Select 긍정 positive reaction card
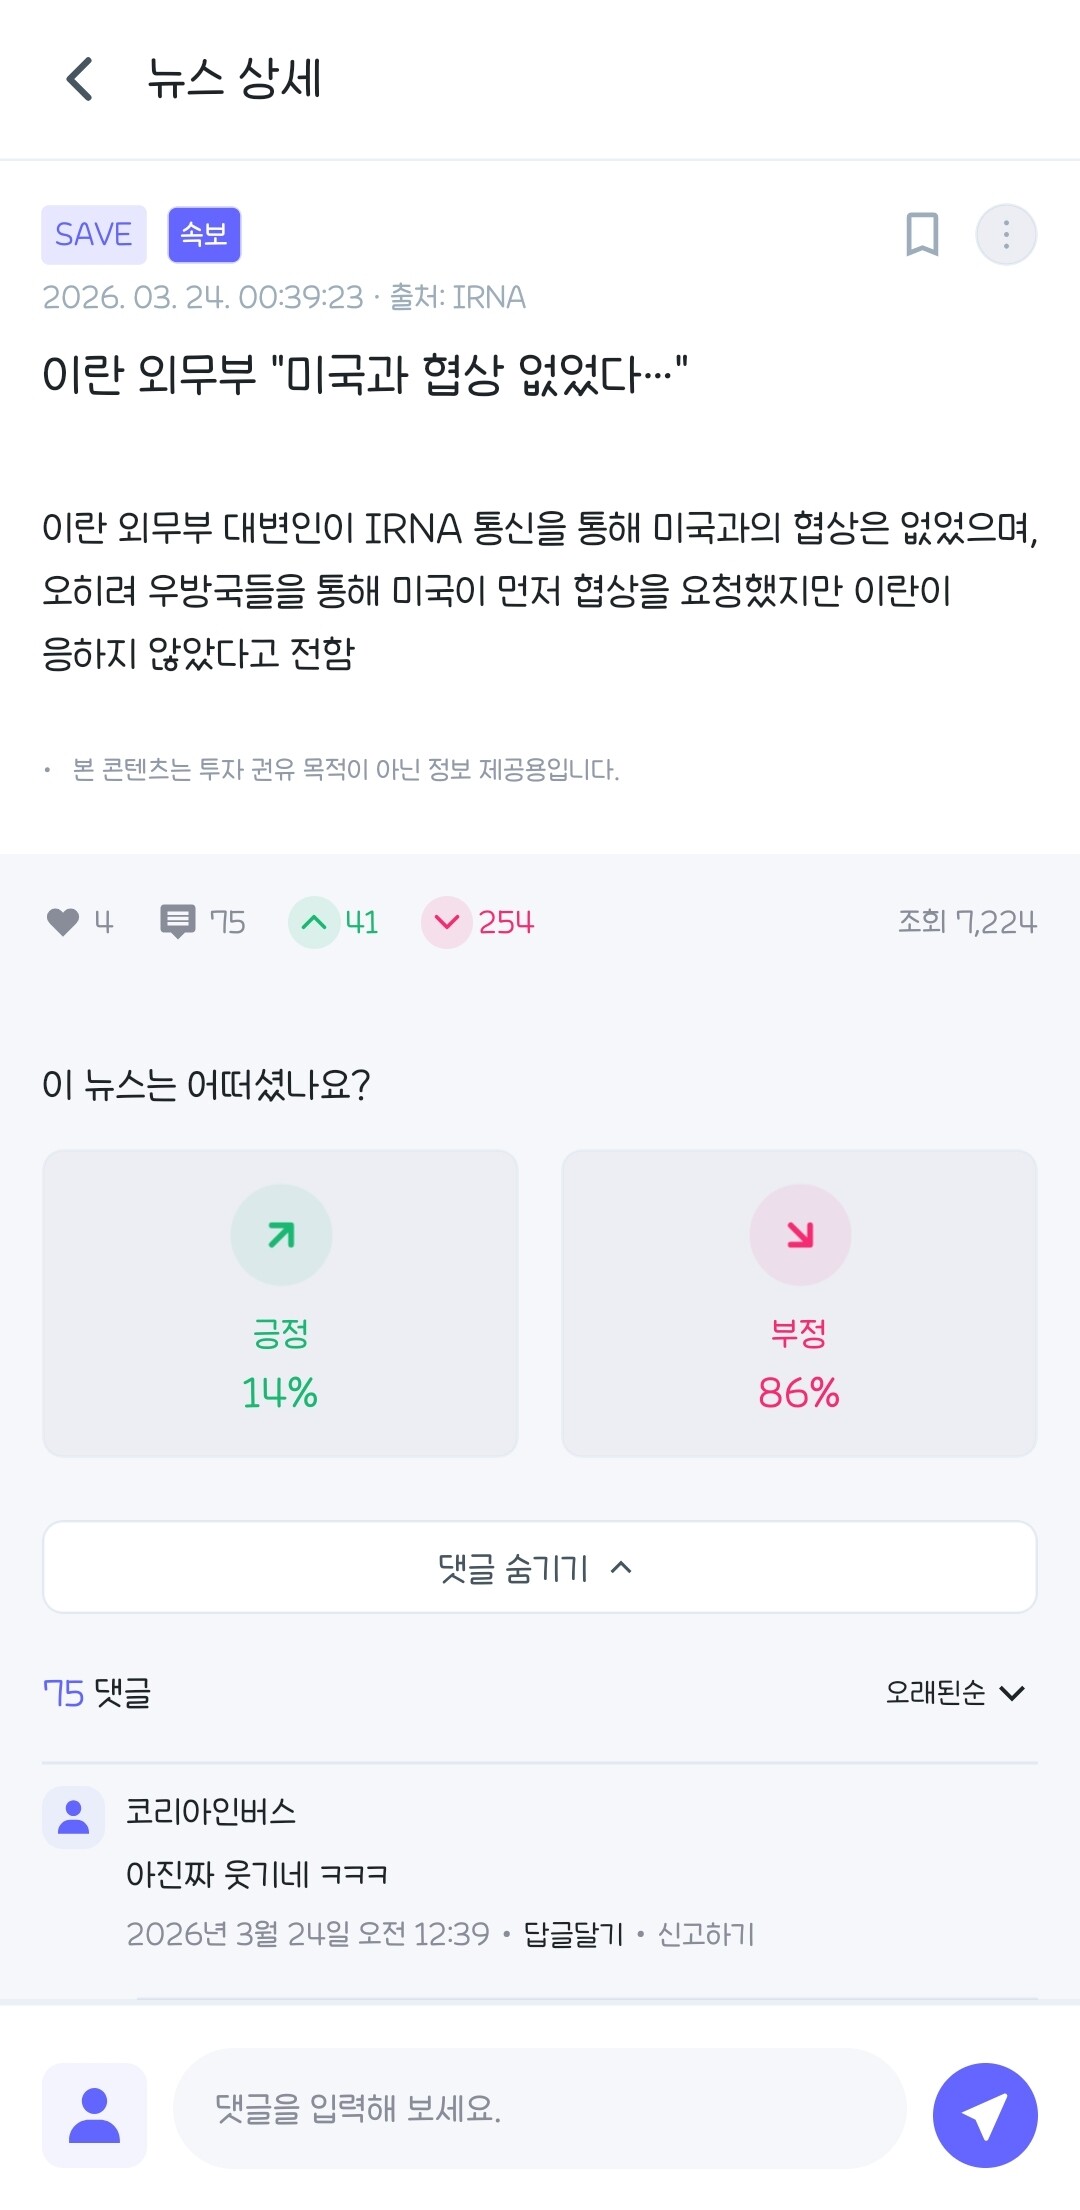 pyautogui.click(x=280, y=1302)
